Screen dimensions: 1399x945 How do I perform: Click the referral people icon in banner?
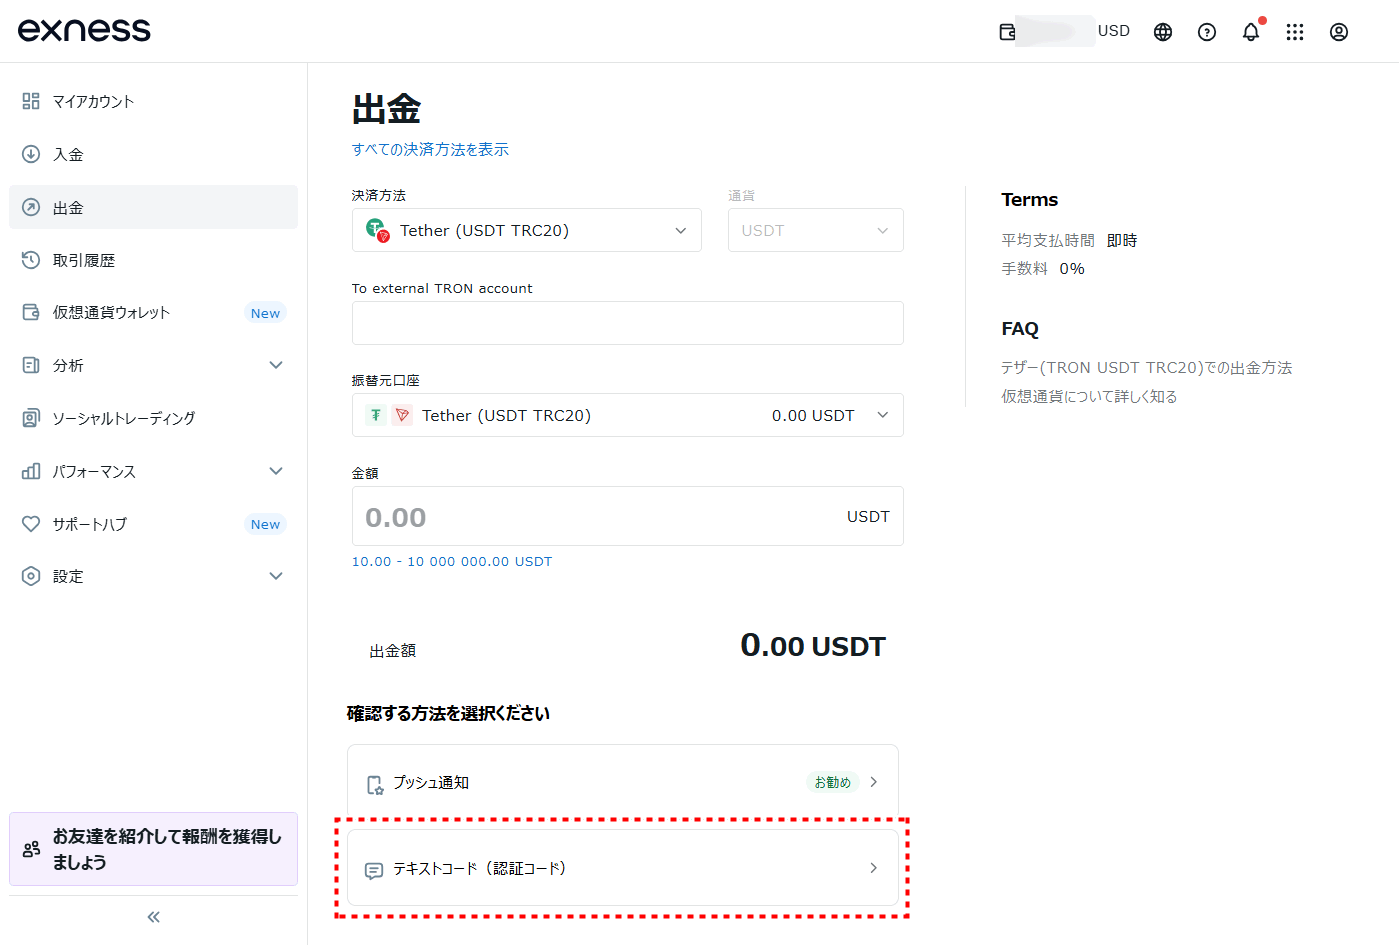point(31,849)
